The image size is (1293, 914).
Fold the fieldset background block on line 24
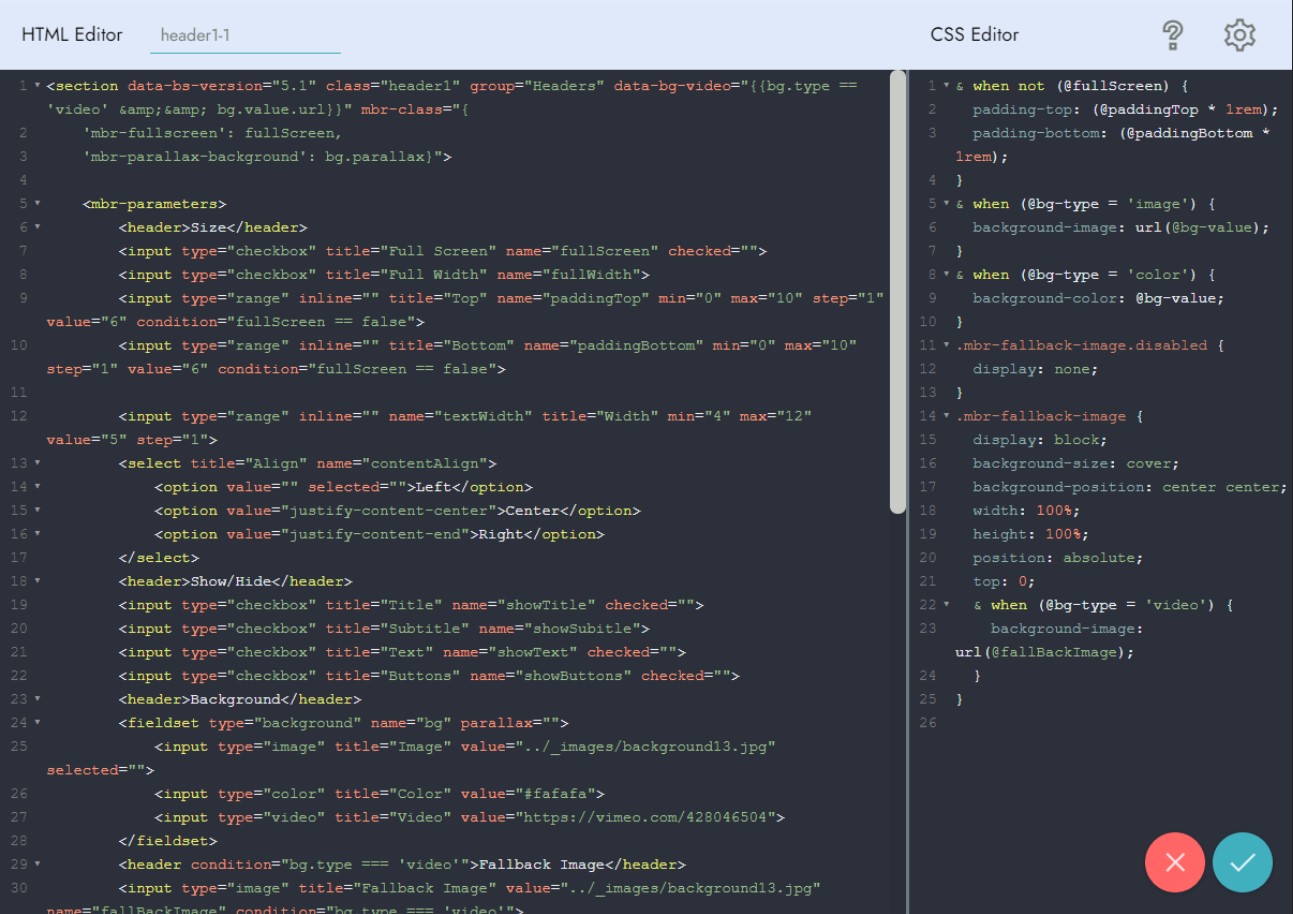coord(37,723)
